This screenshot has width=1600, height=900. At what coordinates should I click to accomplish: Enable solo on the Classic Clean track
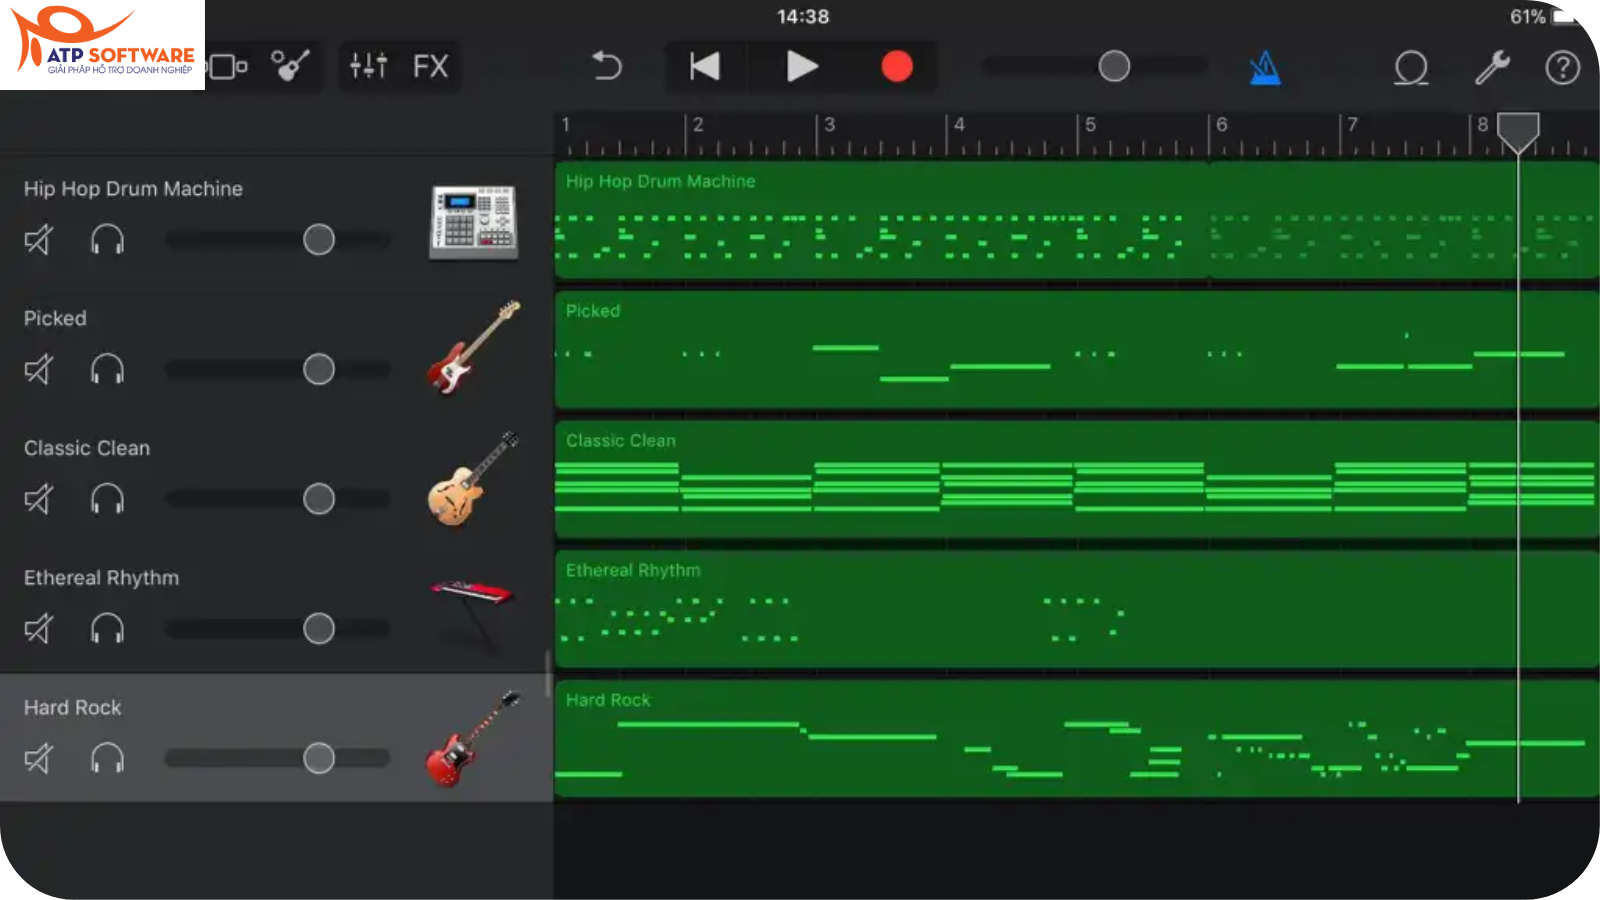point(108,499)
